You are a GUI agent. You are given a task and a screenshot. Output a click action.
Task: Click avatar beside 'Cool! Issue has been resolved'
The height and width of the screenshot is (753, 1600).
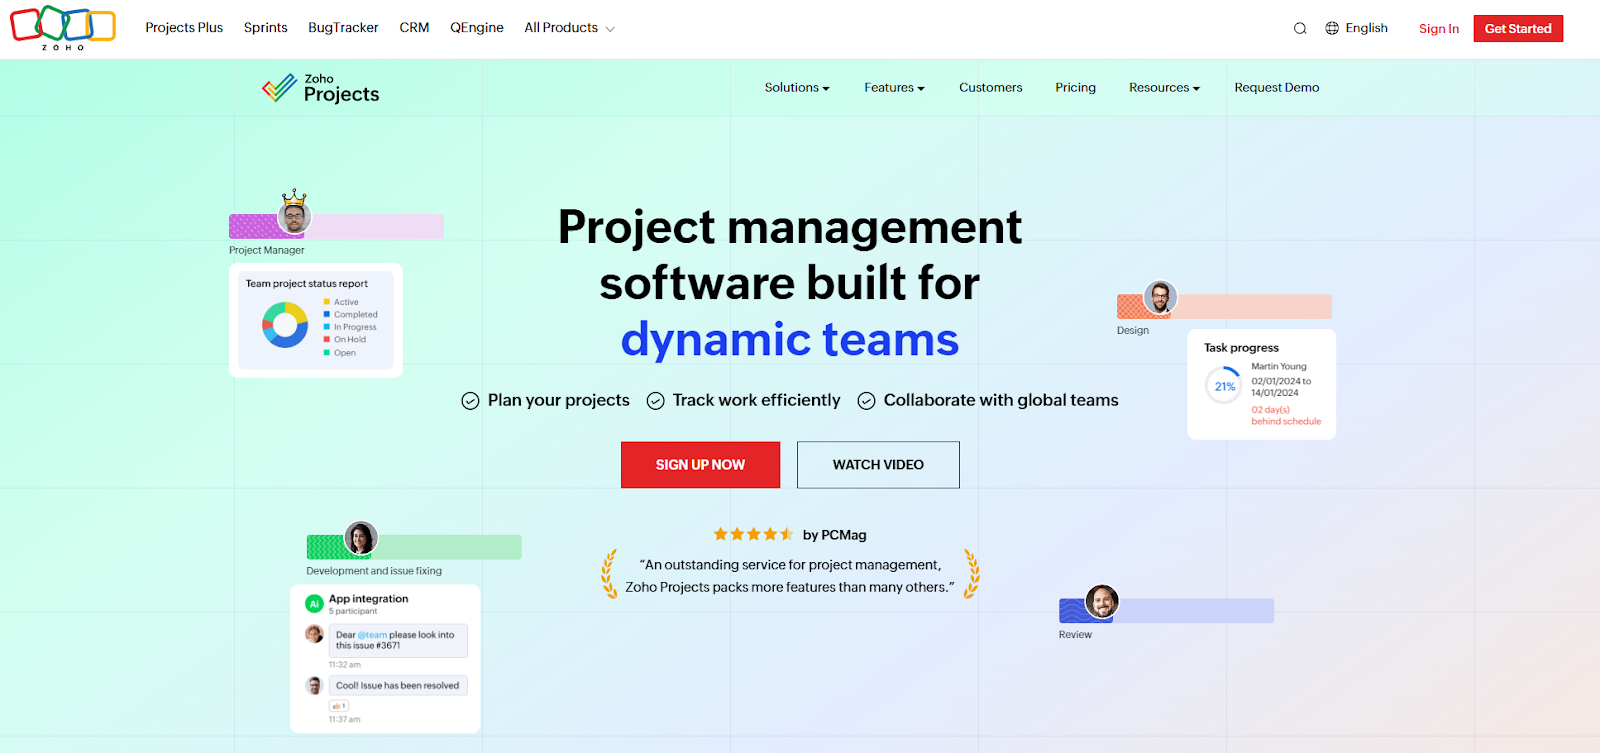pyautogui.click(x=314, y=685)
